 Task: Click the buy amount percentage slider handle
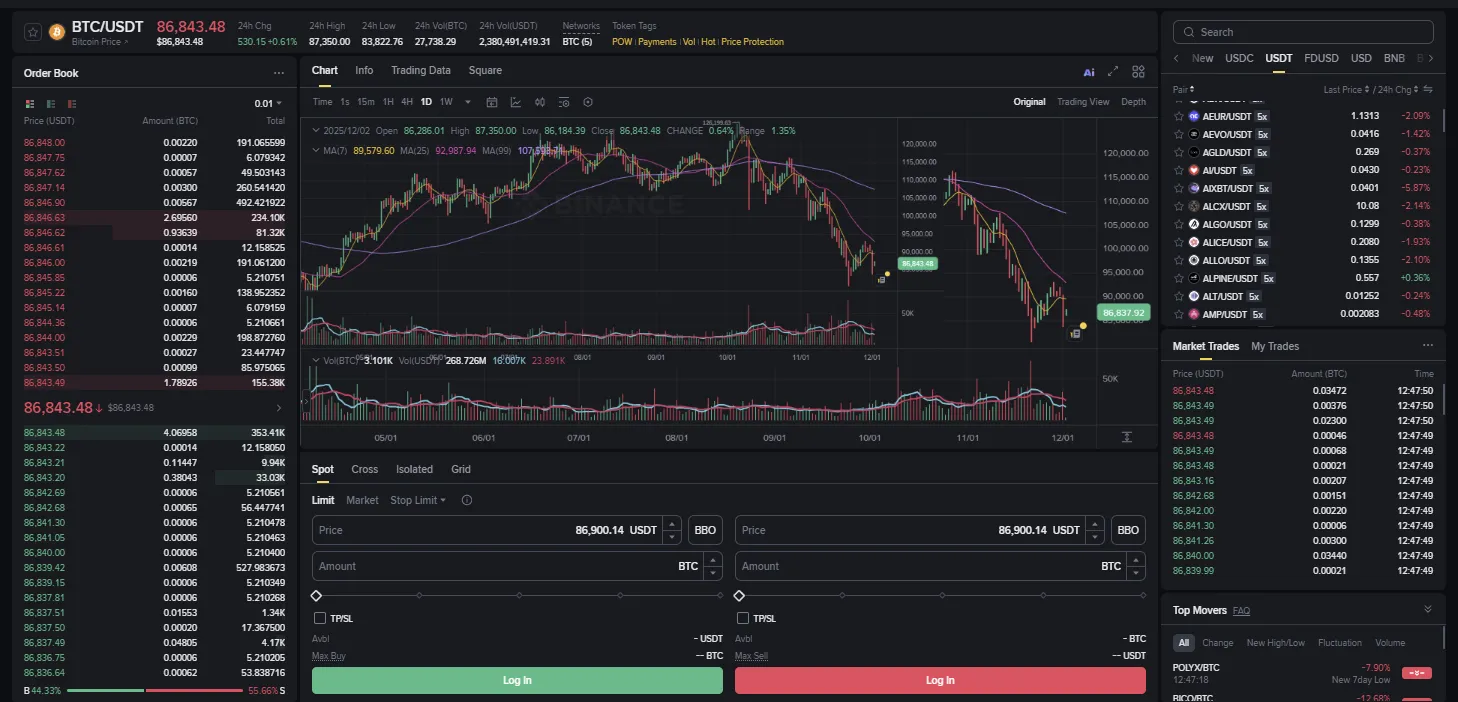[x=317, y=595]
